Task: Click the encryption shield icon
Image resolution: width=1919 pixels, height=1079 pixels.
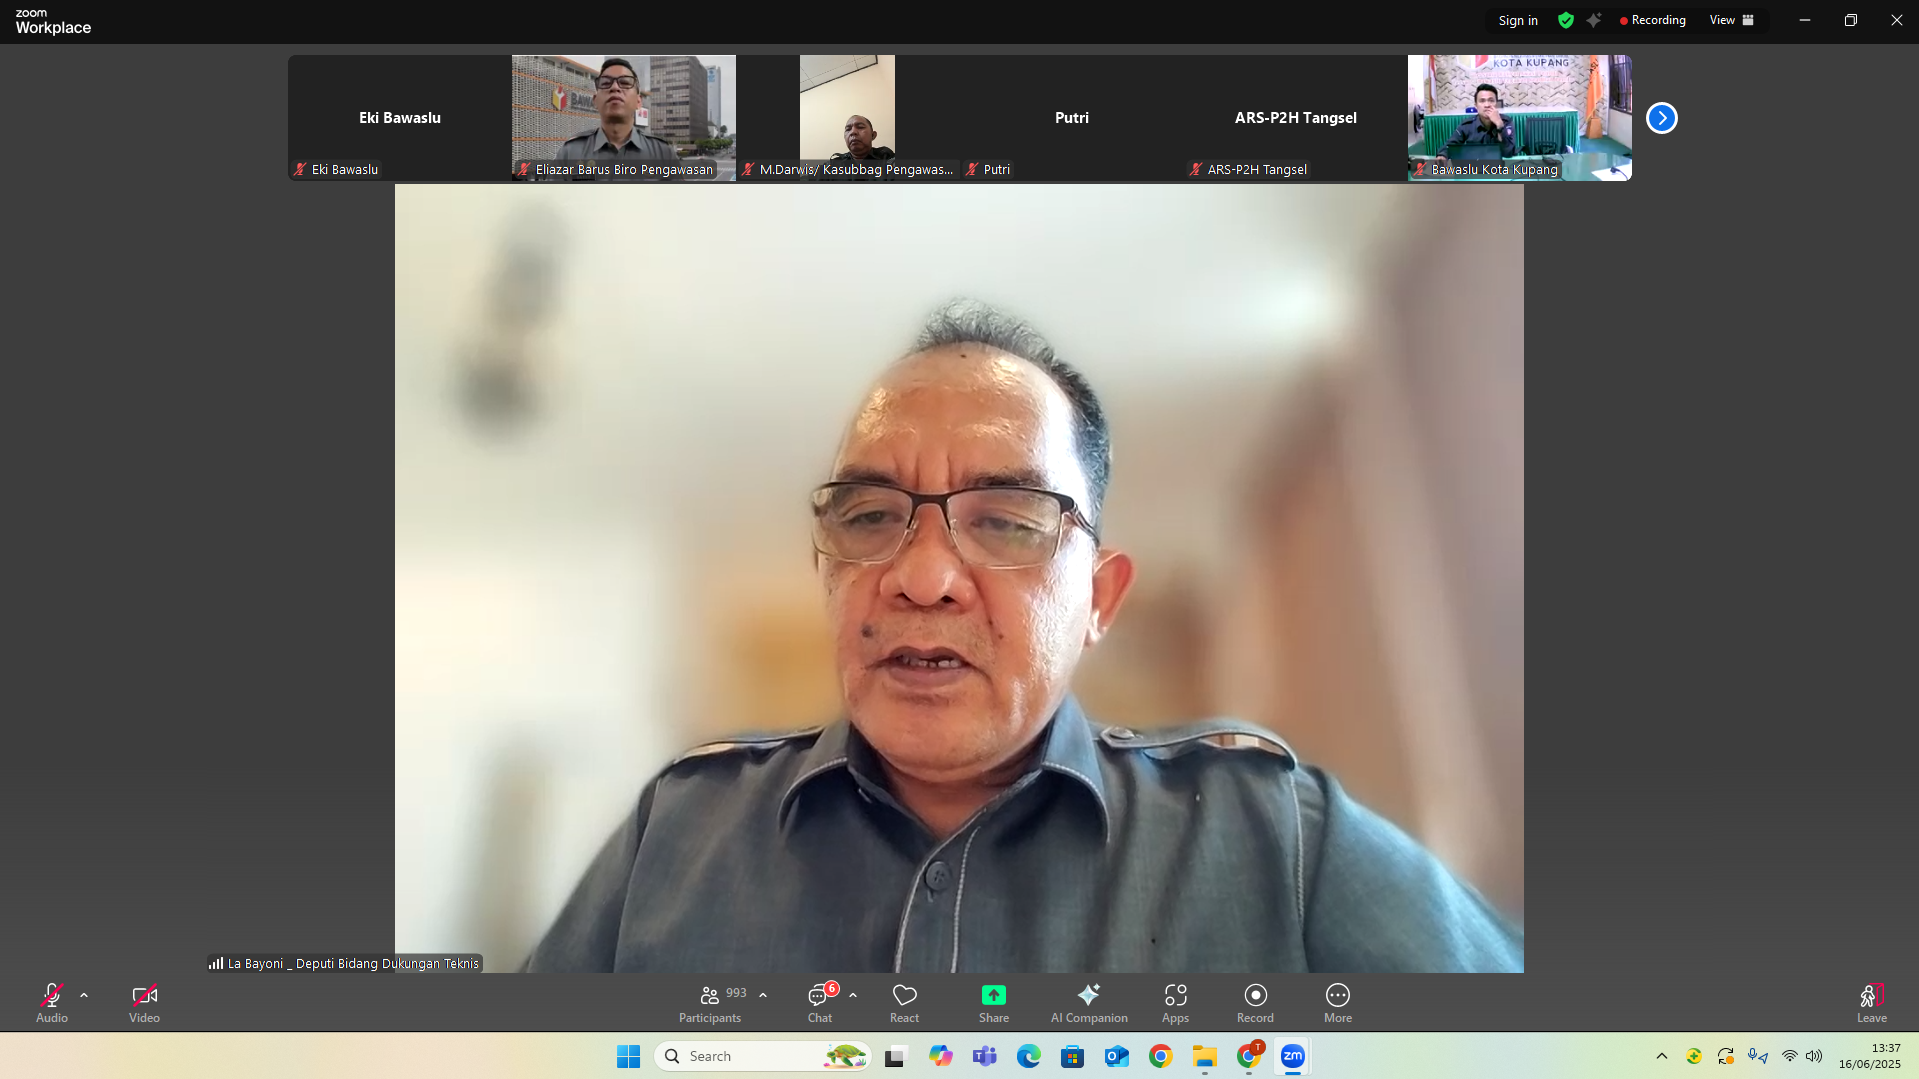Action: (x=1566, y=20)
